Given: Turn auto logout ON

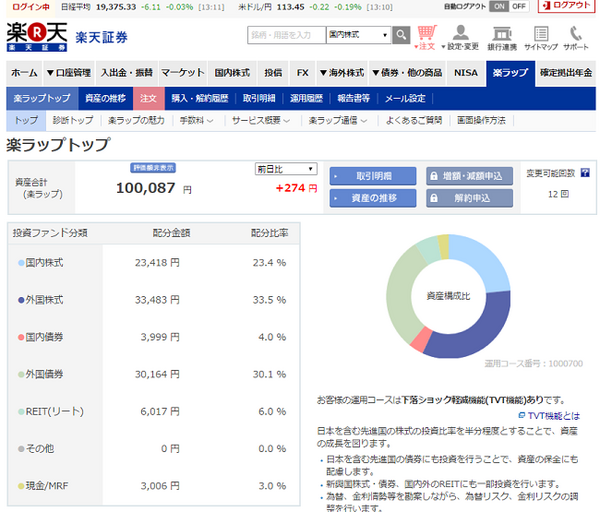Looking at the screenshot, I should click(499, 6).
